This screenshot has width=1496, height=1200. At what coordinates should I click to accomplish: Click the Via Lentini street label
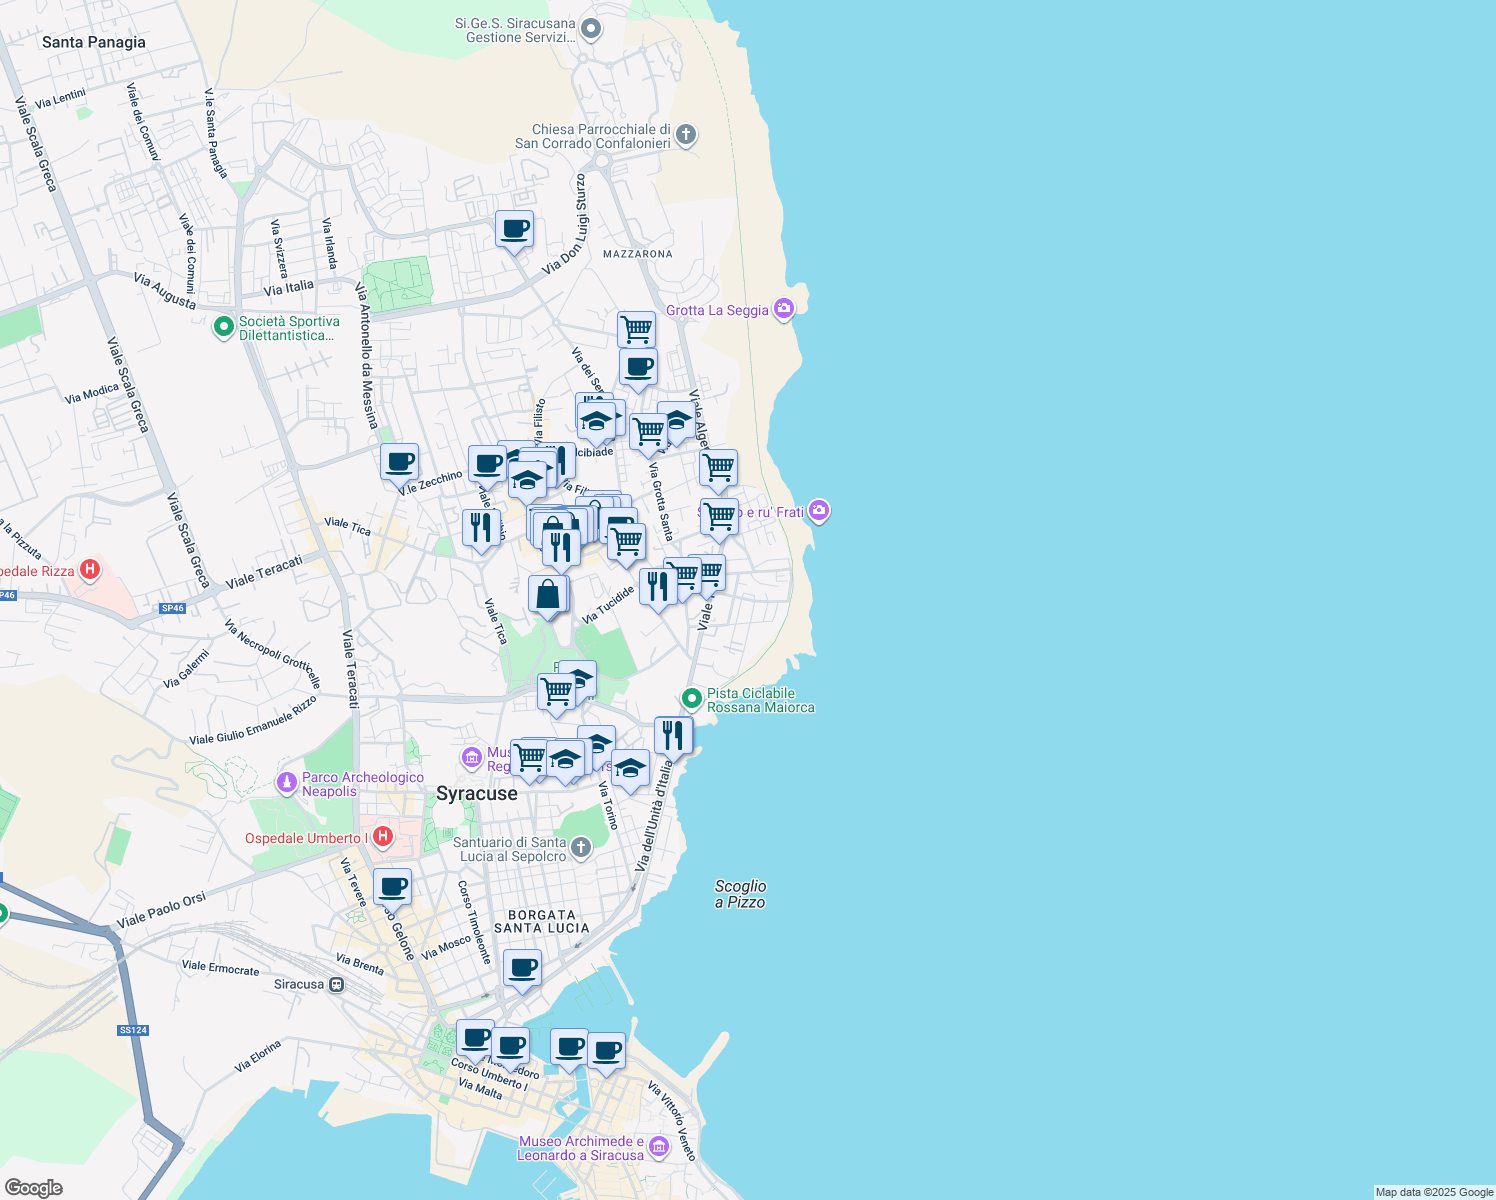(60, 99)
